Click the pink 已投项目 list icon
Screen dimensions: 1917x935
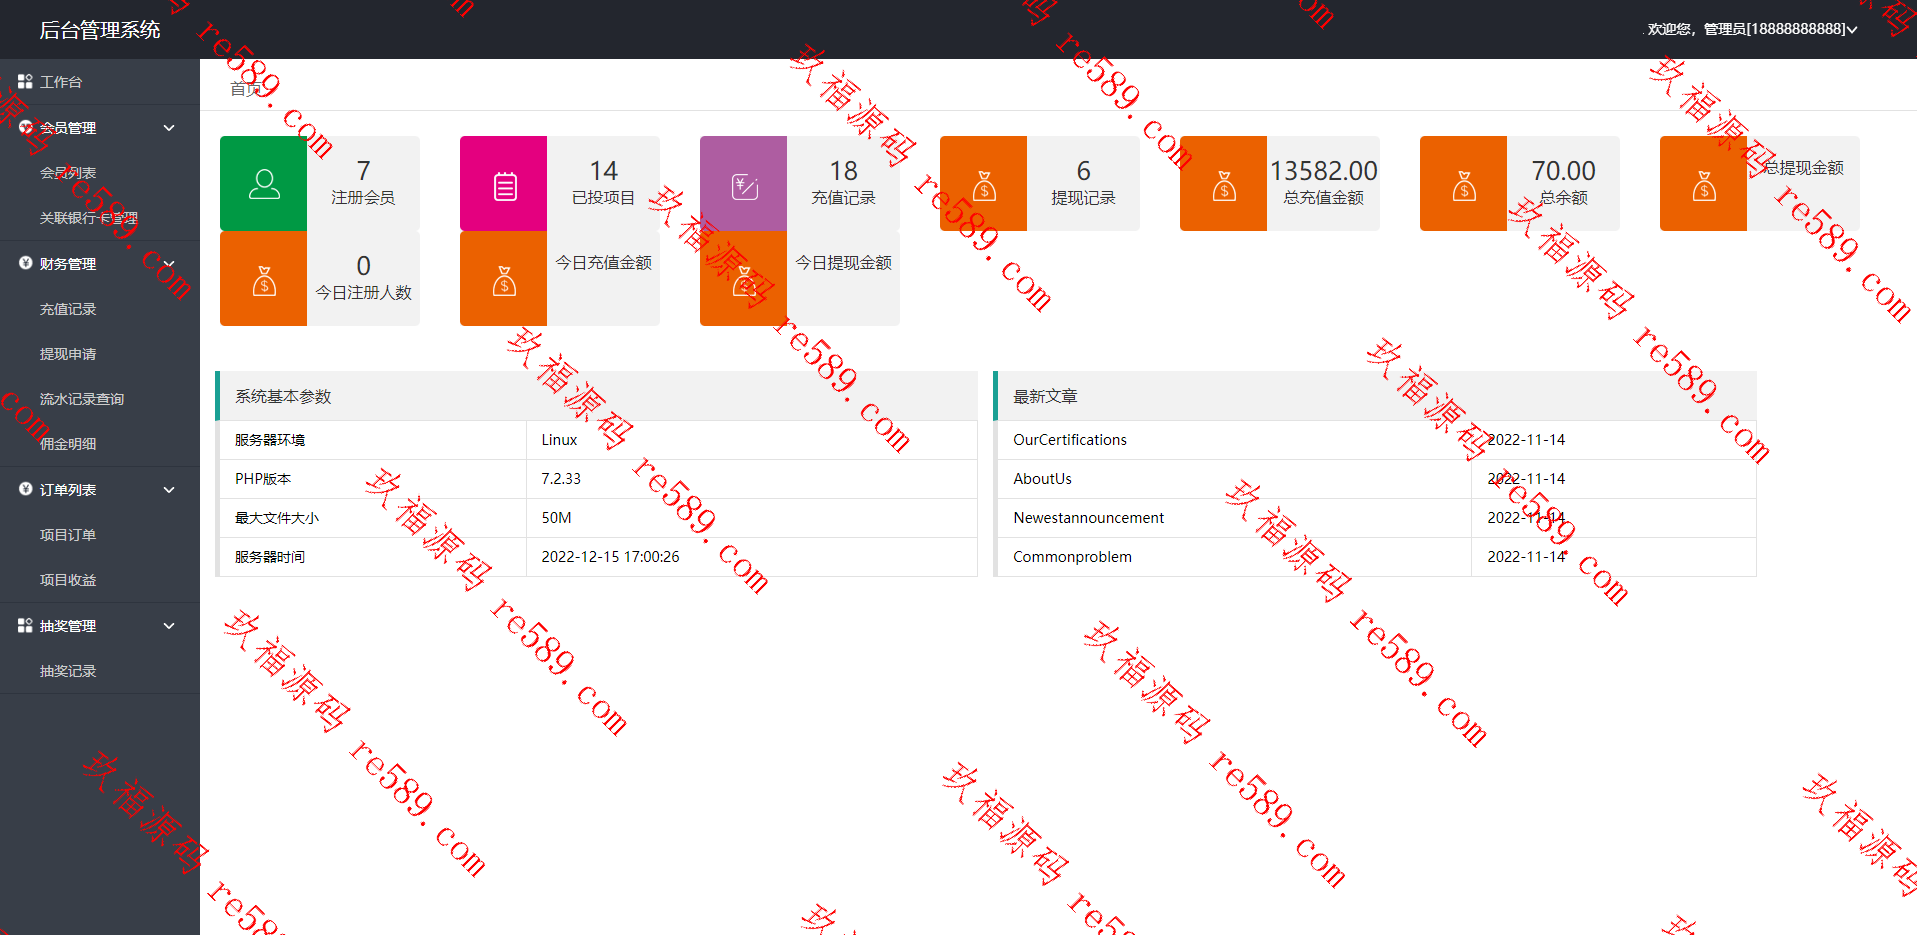point(504,184)
